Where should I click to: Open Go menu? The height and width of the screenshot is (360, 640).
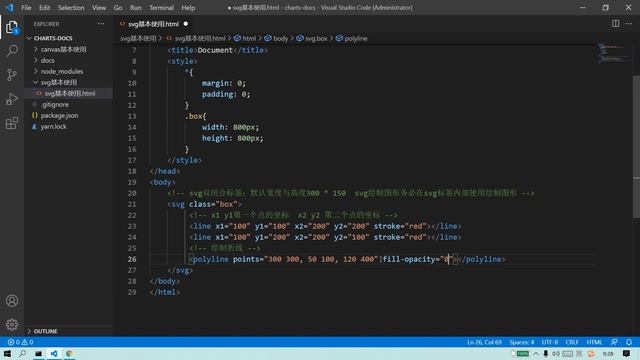(x=118, y=8)
